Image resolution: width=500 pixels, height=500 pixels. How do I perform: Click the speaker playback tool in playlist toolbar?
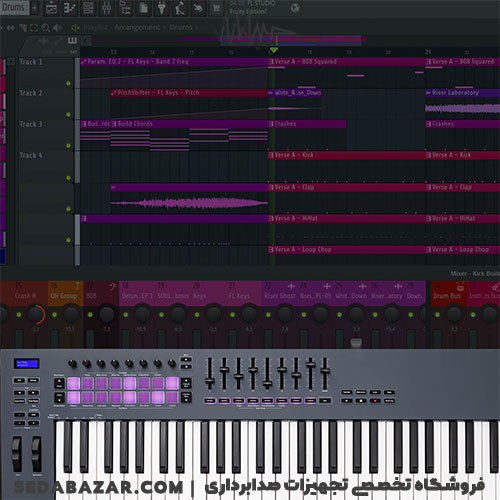tap(58, 28)
